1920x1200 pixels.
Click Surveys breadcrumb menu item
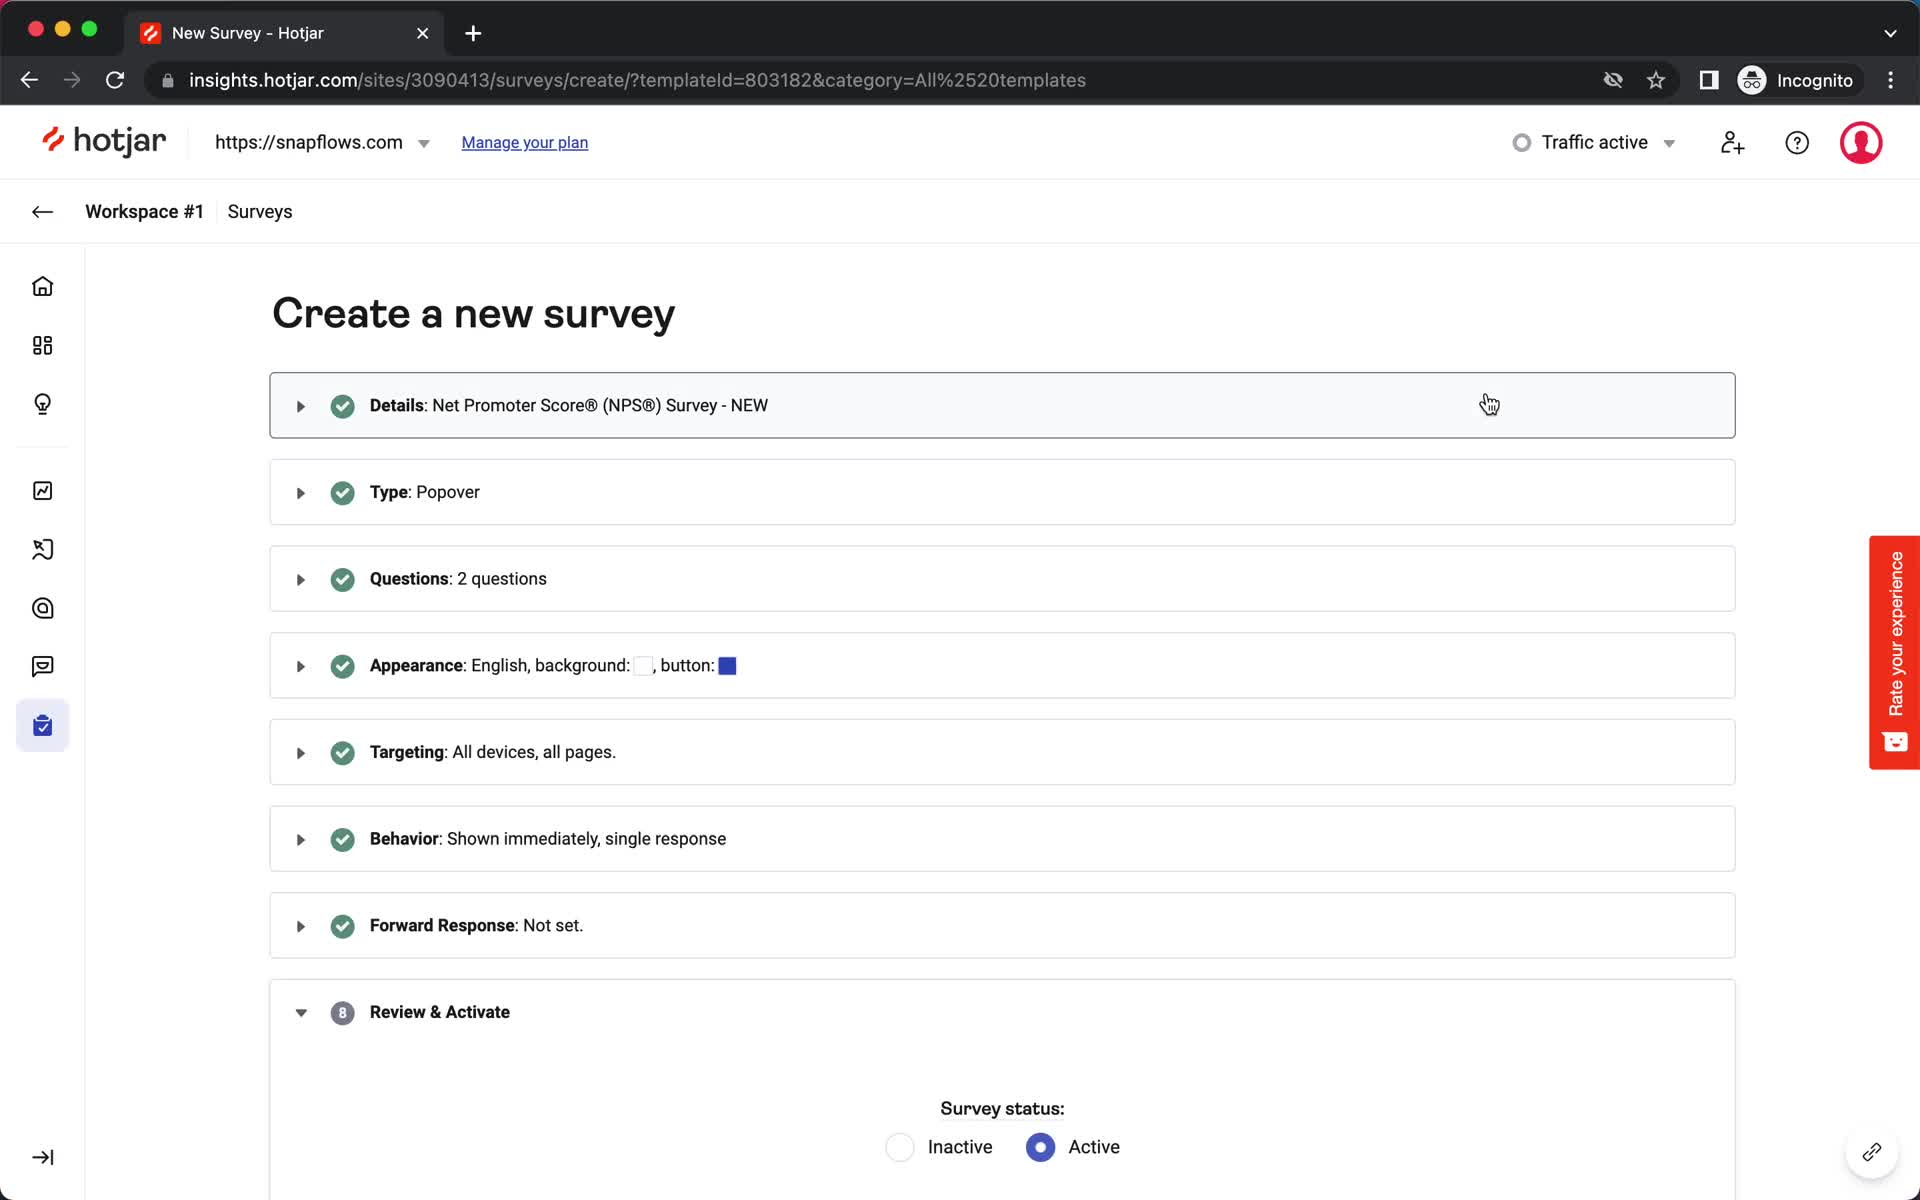(x=261, y=212)
